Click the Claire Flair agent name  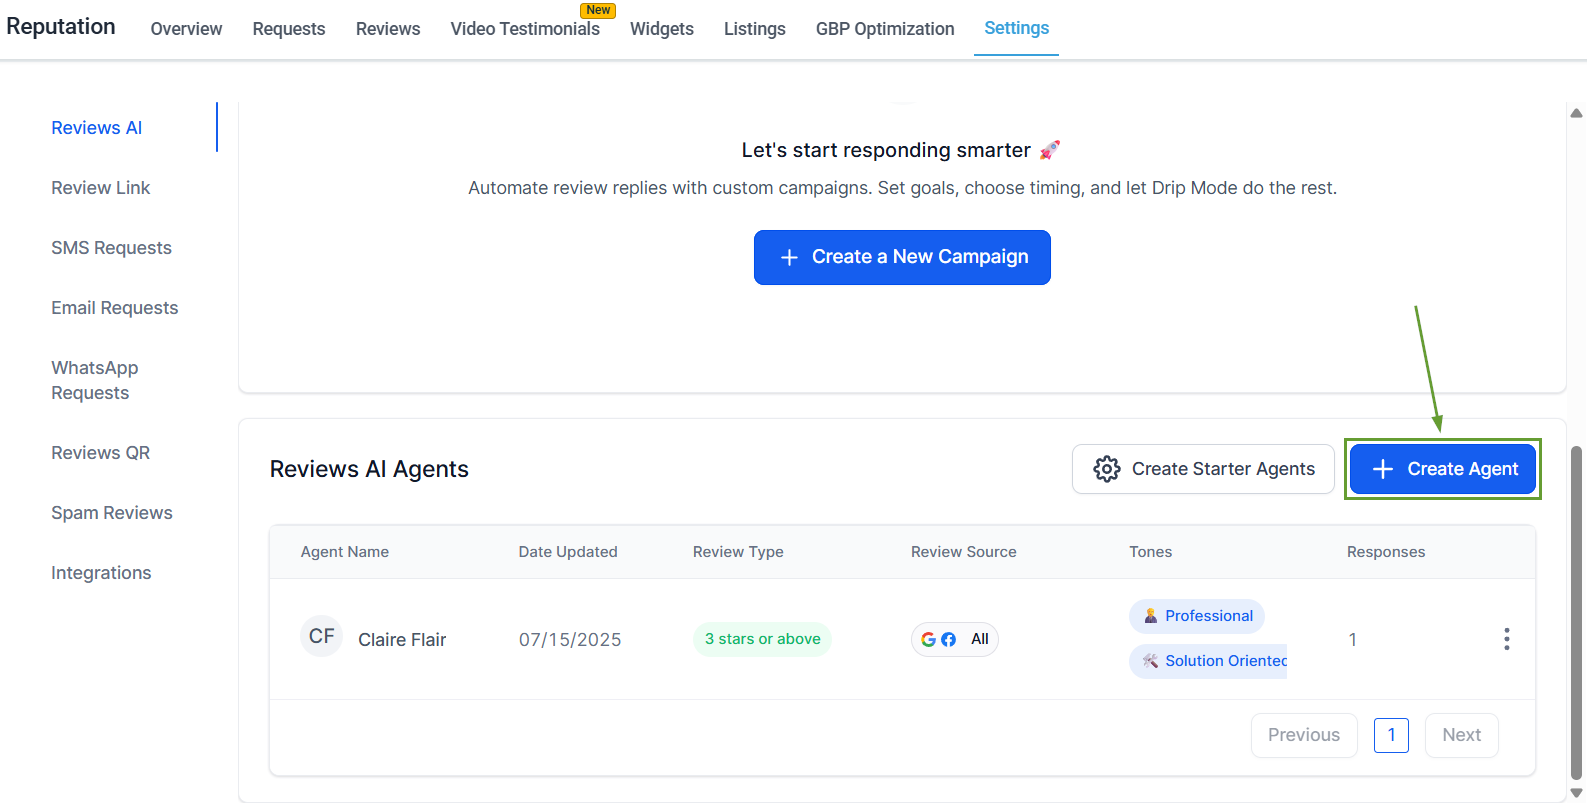[402, 640]
